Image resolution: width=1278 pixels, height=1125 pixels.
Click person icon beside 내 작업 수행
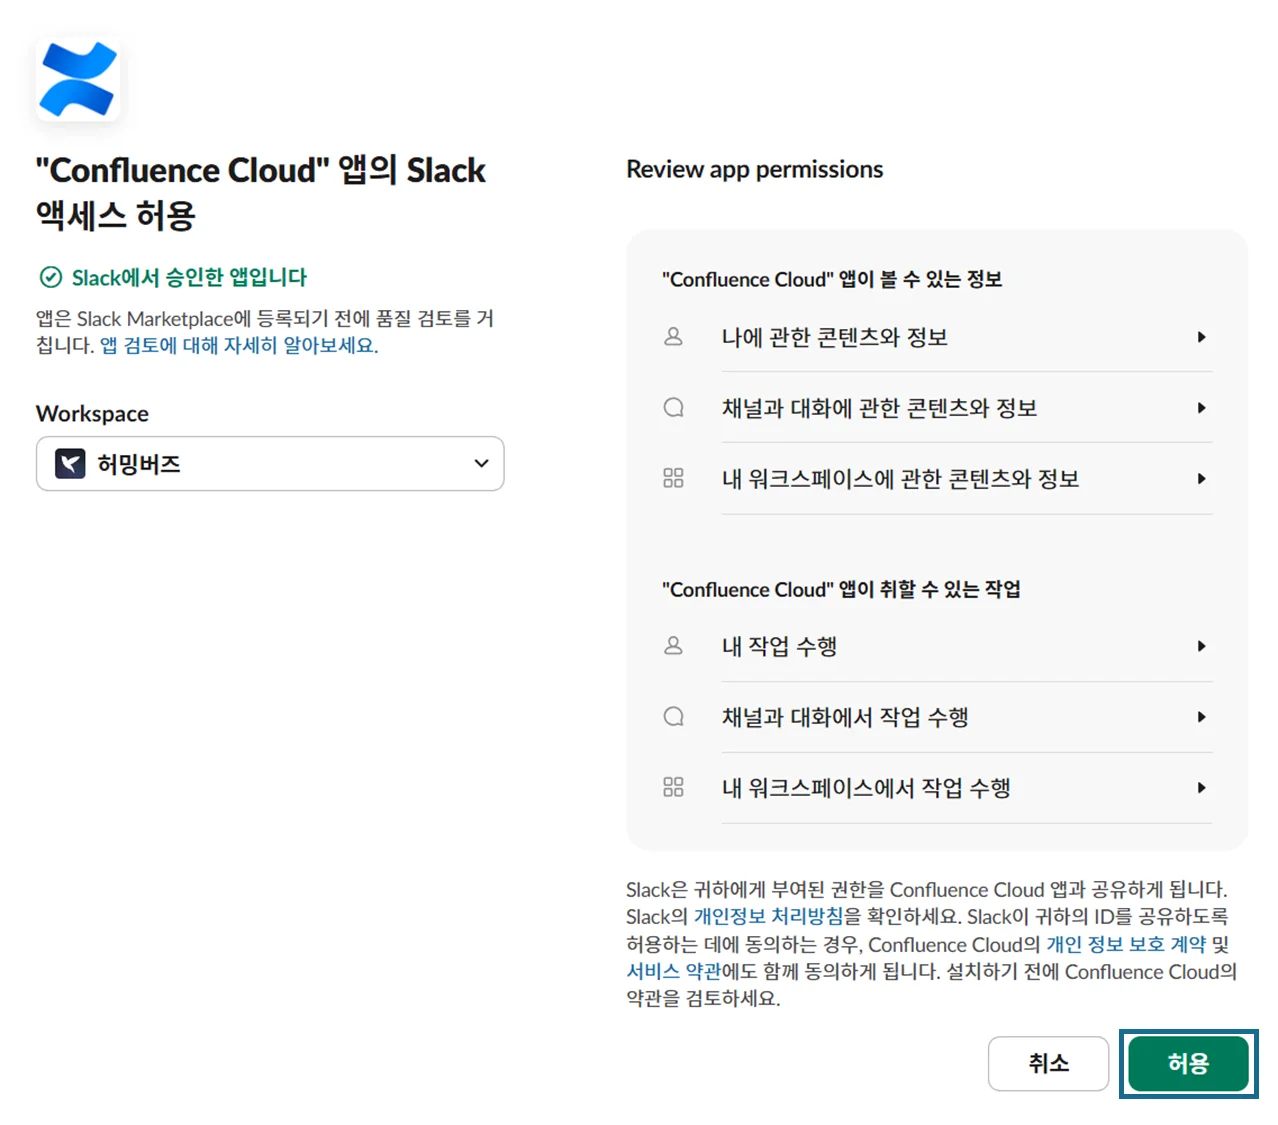click(x=673, y=646)
